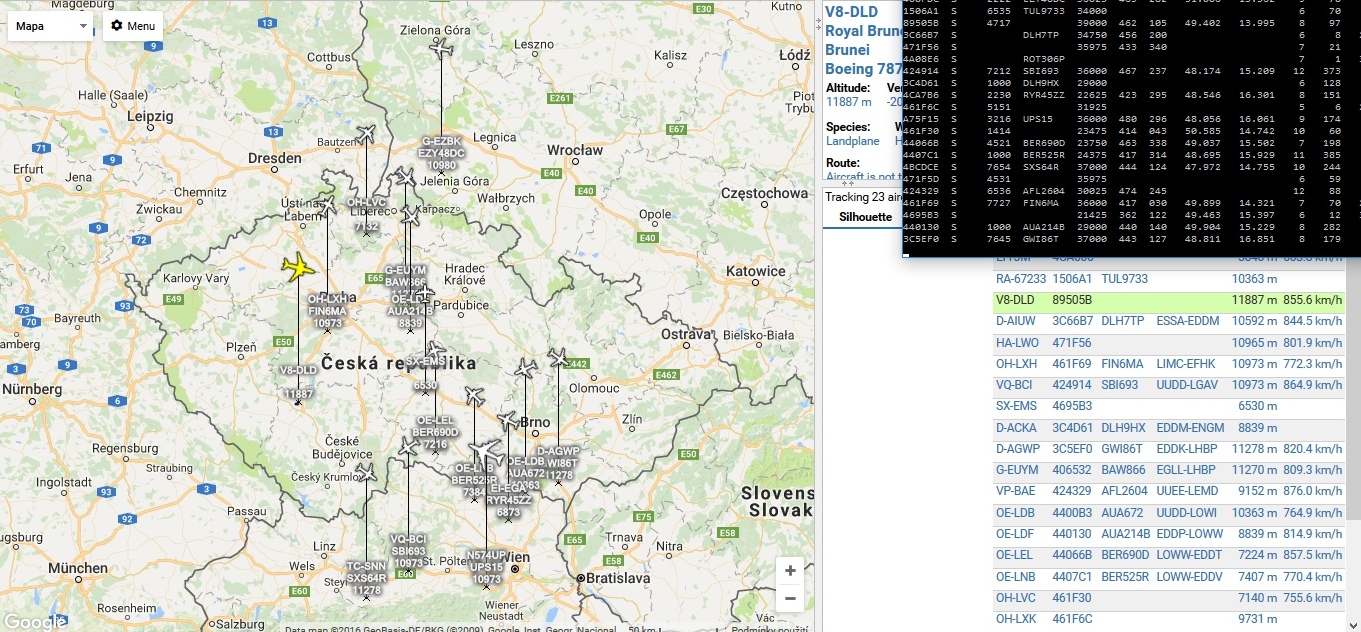This screenshot has width=1361, height=632.
Task: Click the plane icon above the OH-LXH label
Action: coord(326,204)
